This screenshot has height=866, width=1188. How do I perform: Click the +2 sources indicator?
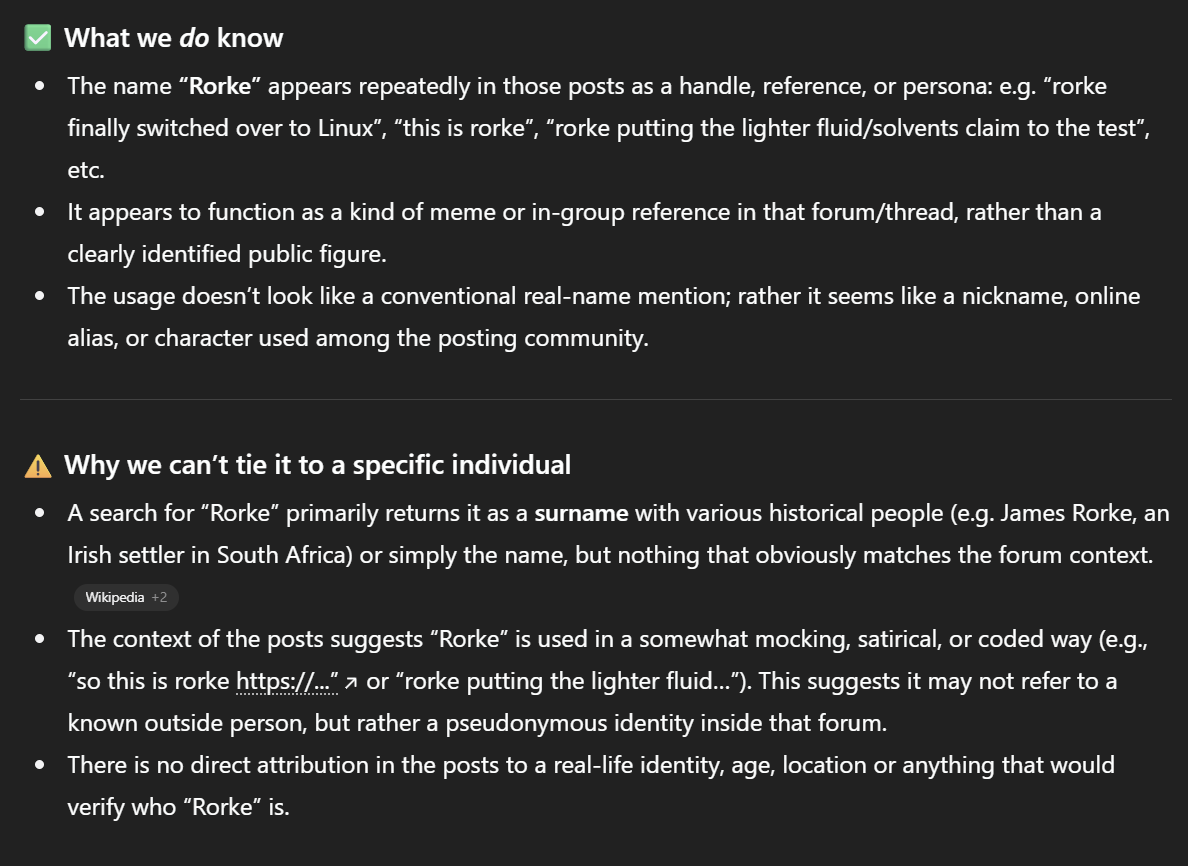159,597
